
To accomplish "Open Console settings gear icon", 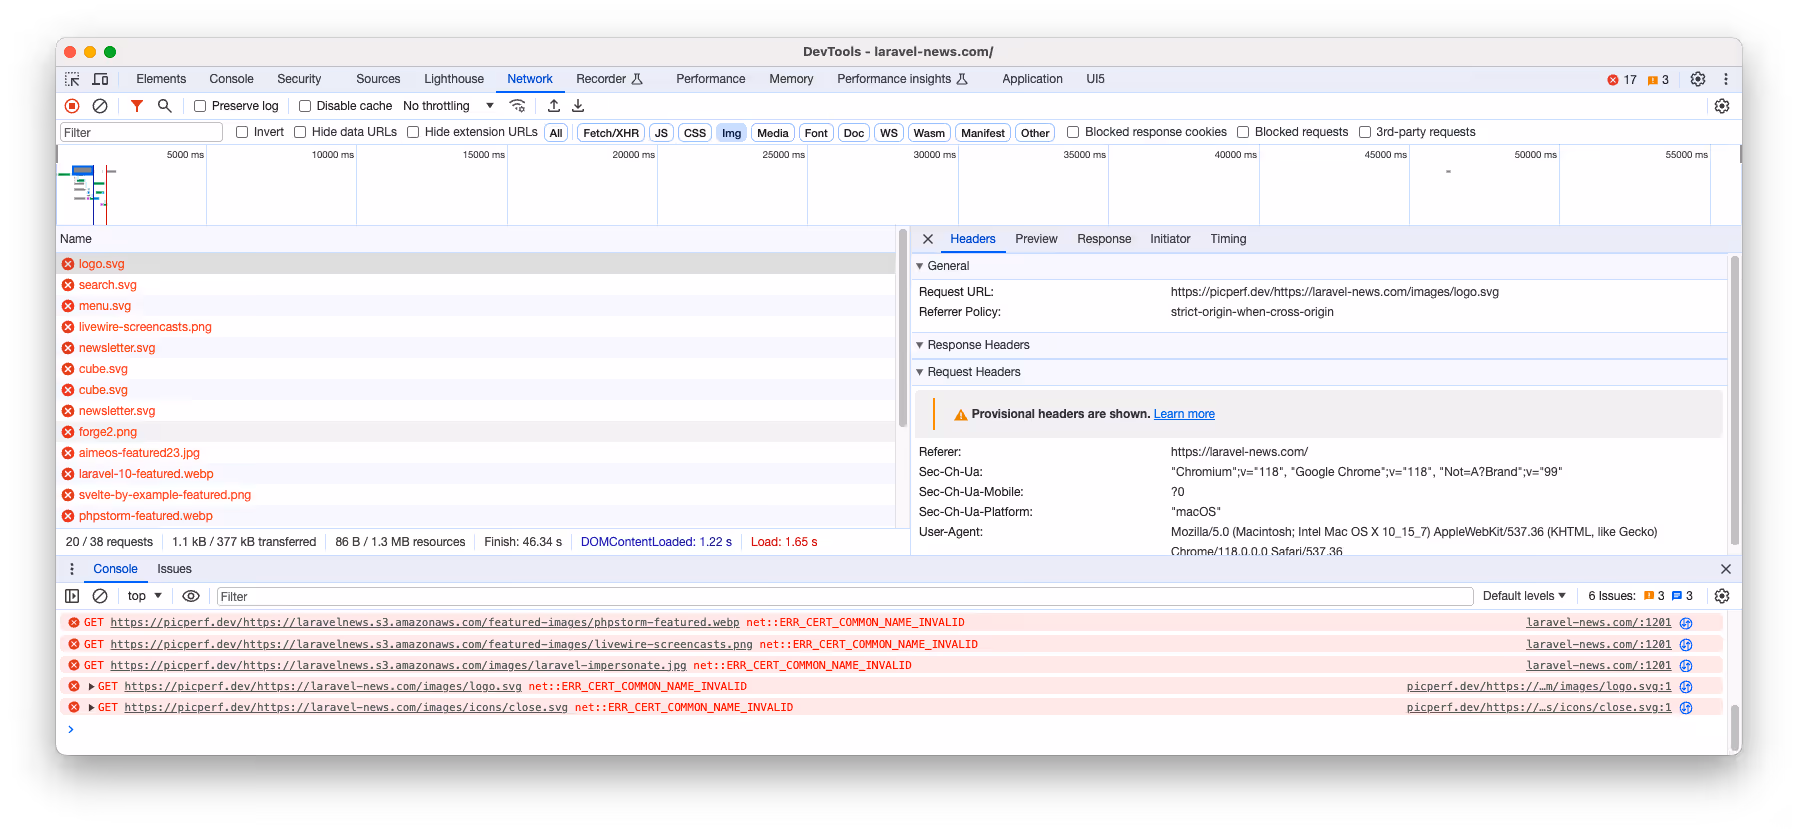I will point(1722,596).
